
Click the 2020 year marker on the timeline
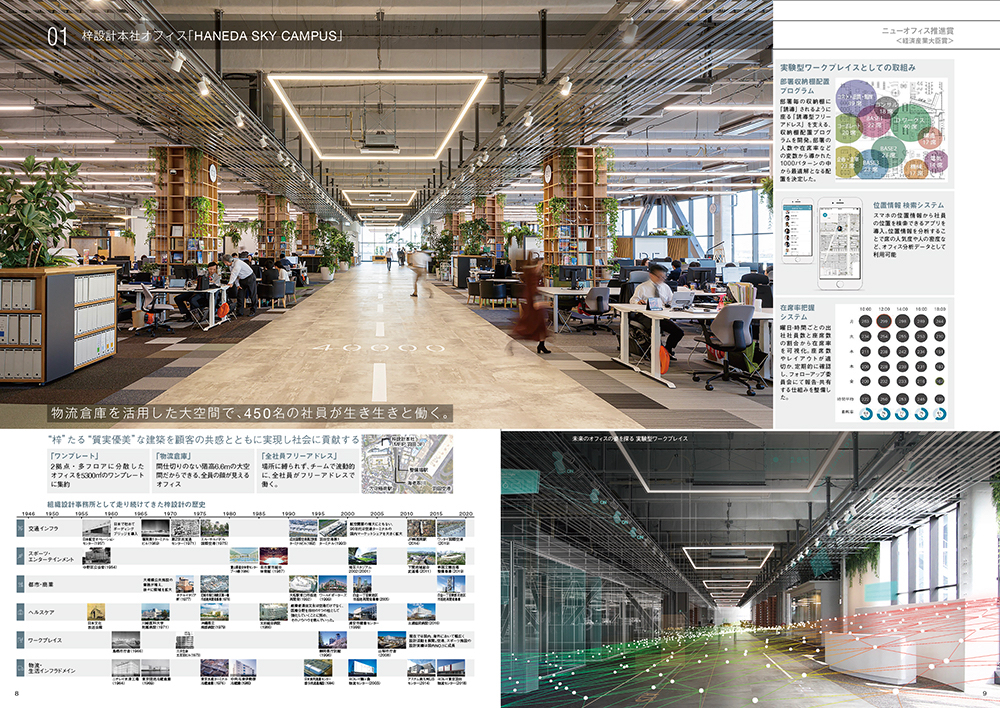pos(466,513)
